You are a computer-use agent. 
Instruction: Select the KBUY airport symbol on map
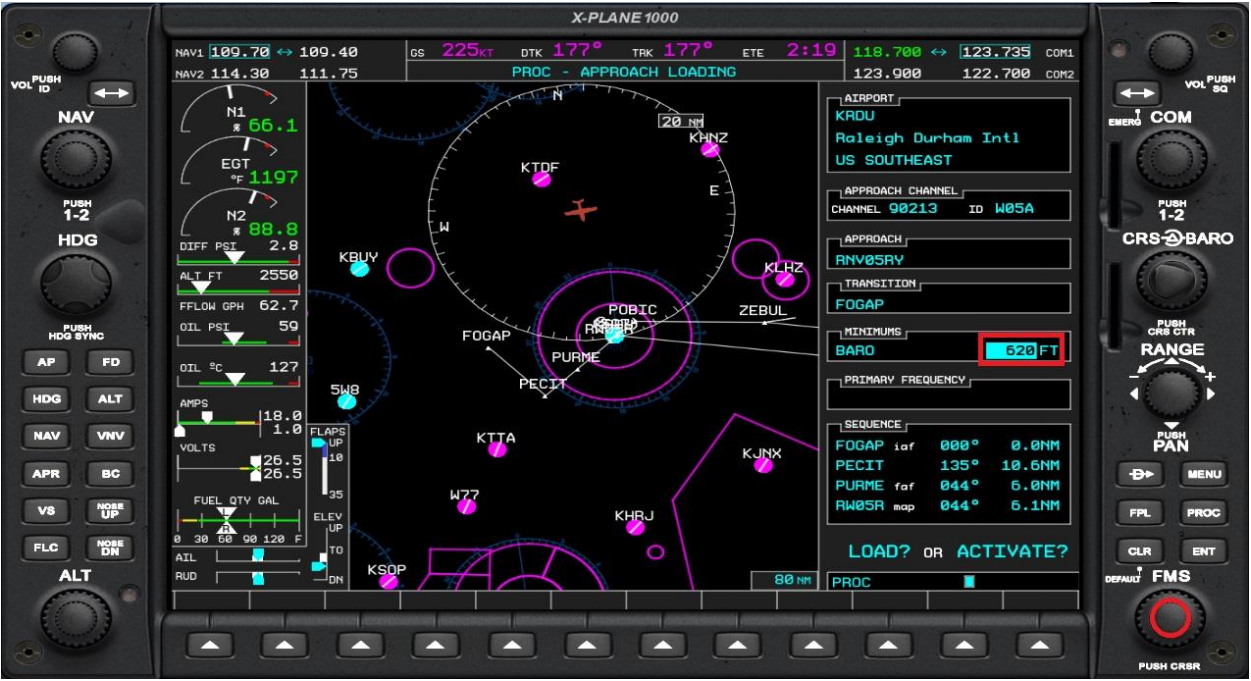(x=360, y=268)
